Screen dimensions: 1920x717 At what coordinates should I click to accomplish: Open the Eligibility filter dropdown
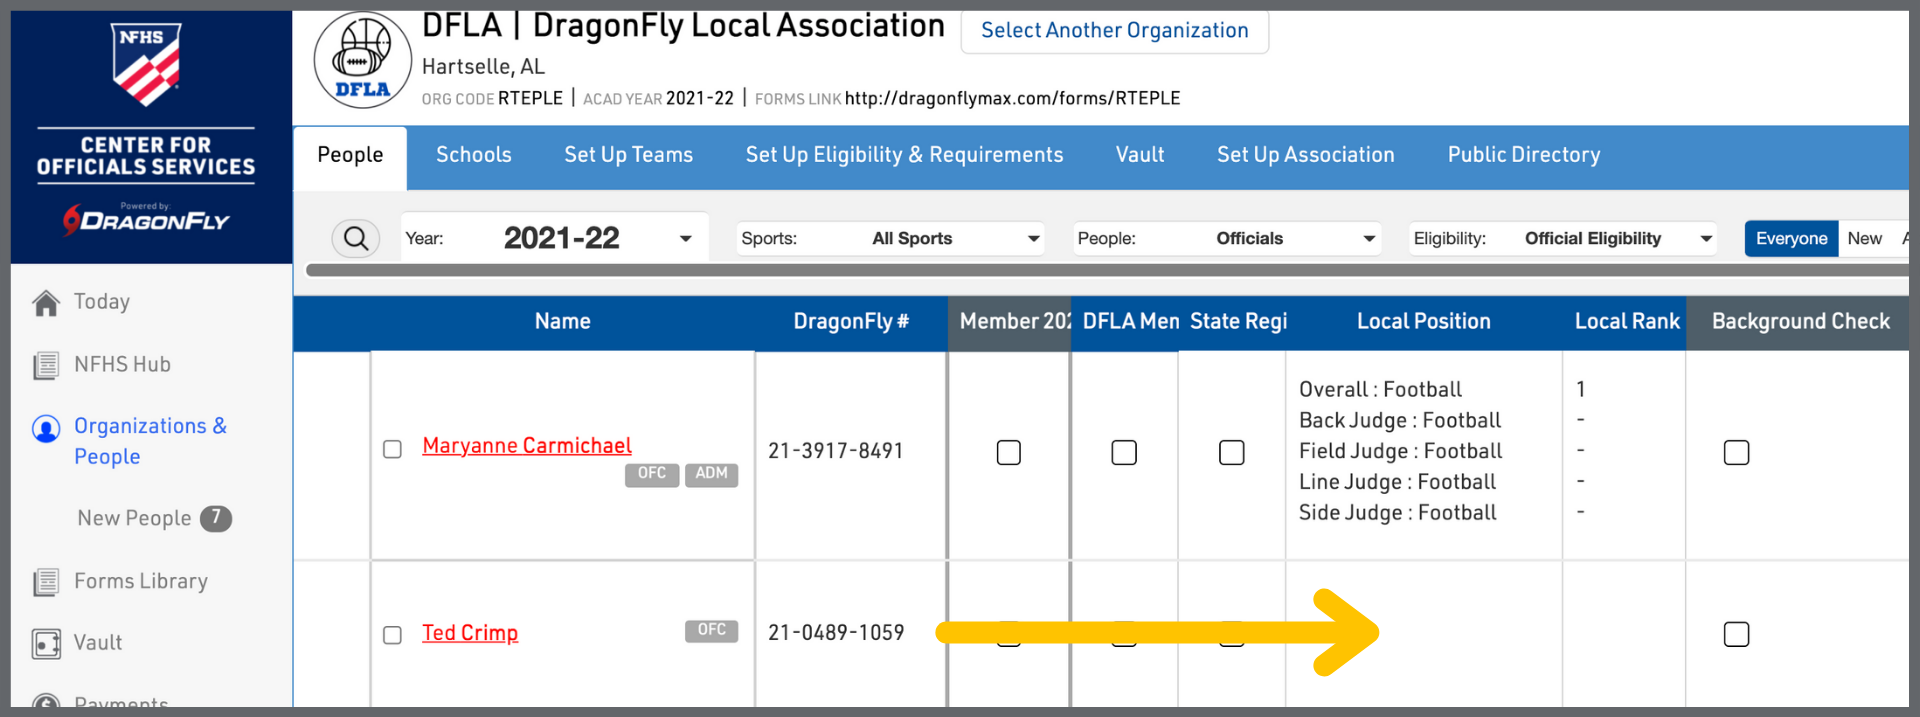[1563, 239]
